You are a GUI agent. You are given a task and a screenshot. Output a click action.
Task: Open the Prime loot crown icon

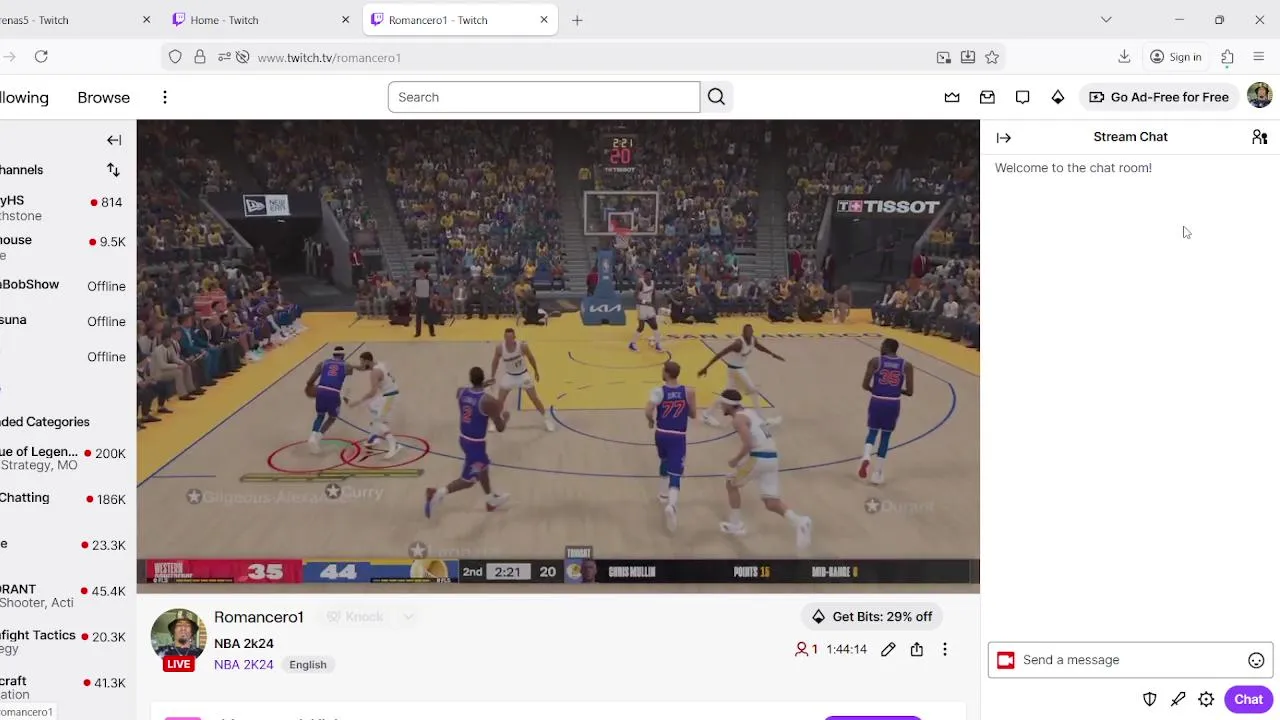[952, 97]
